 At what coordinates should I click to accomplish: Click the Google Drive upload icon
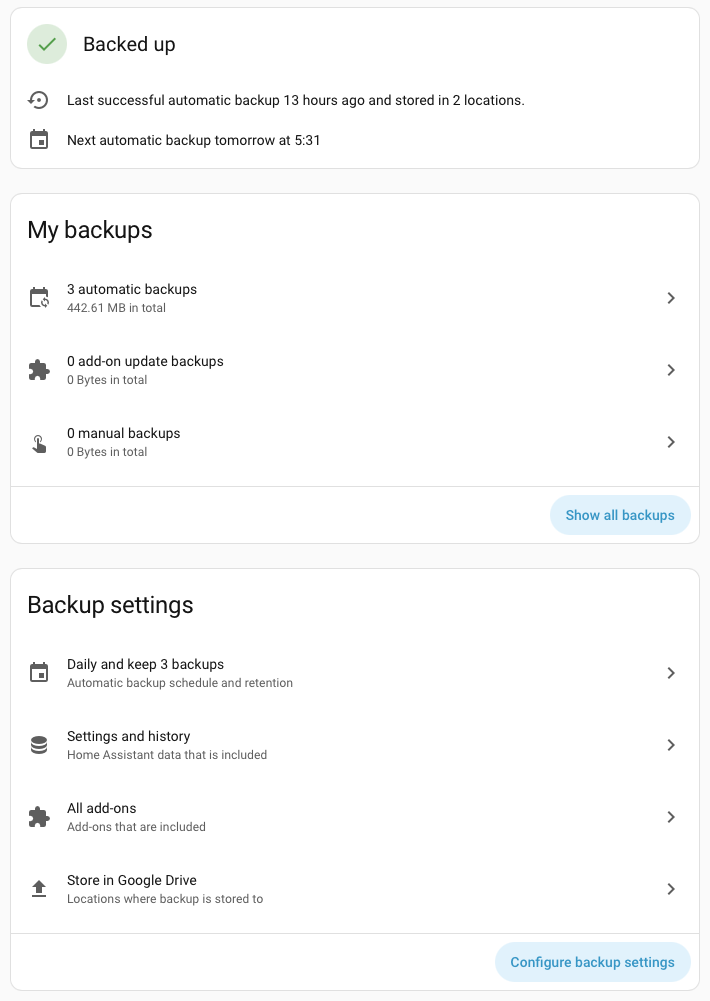click(39, 889)
